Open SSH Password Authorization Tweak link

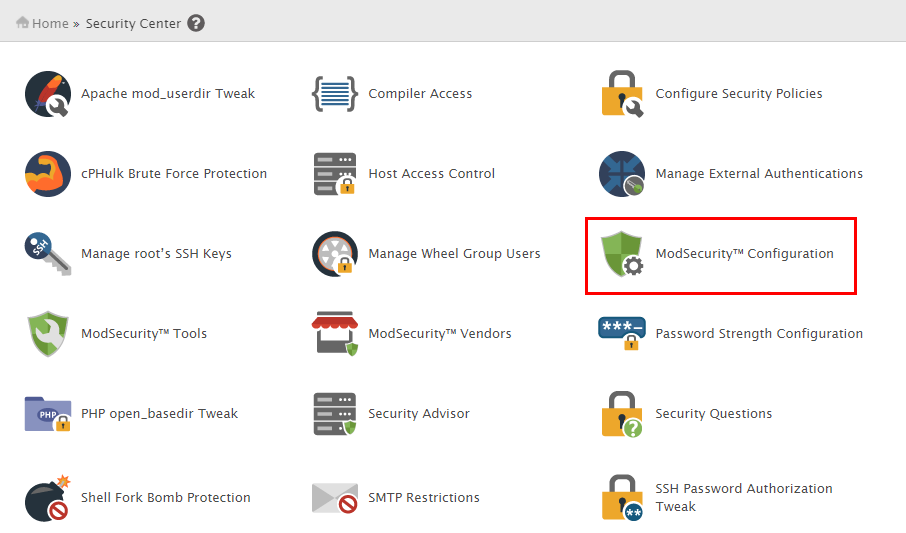tap(744, 498)
